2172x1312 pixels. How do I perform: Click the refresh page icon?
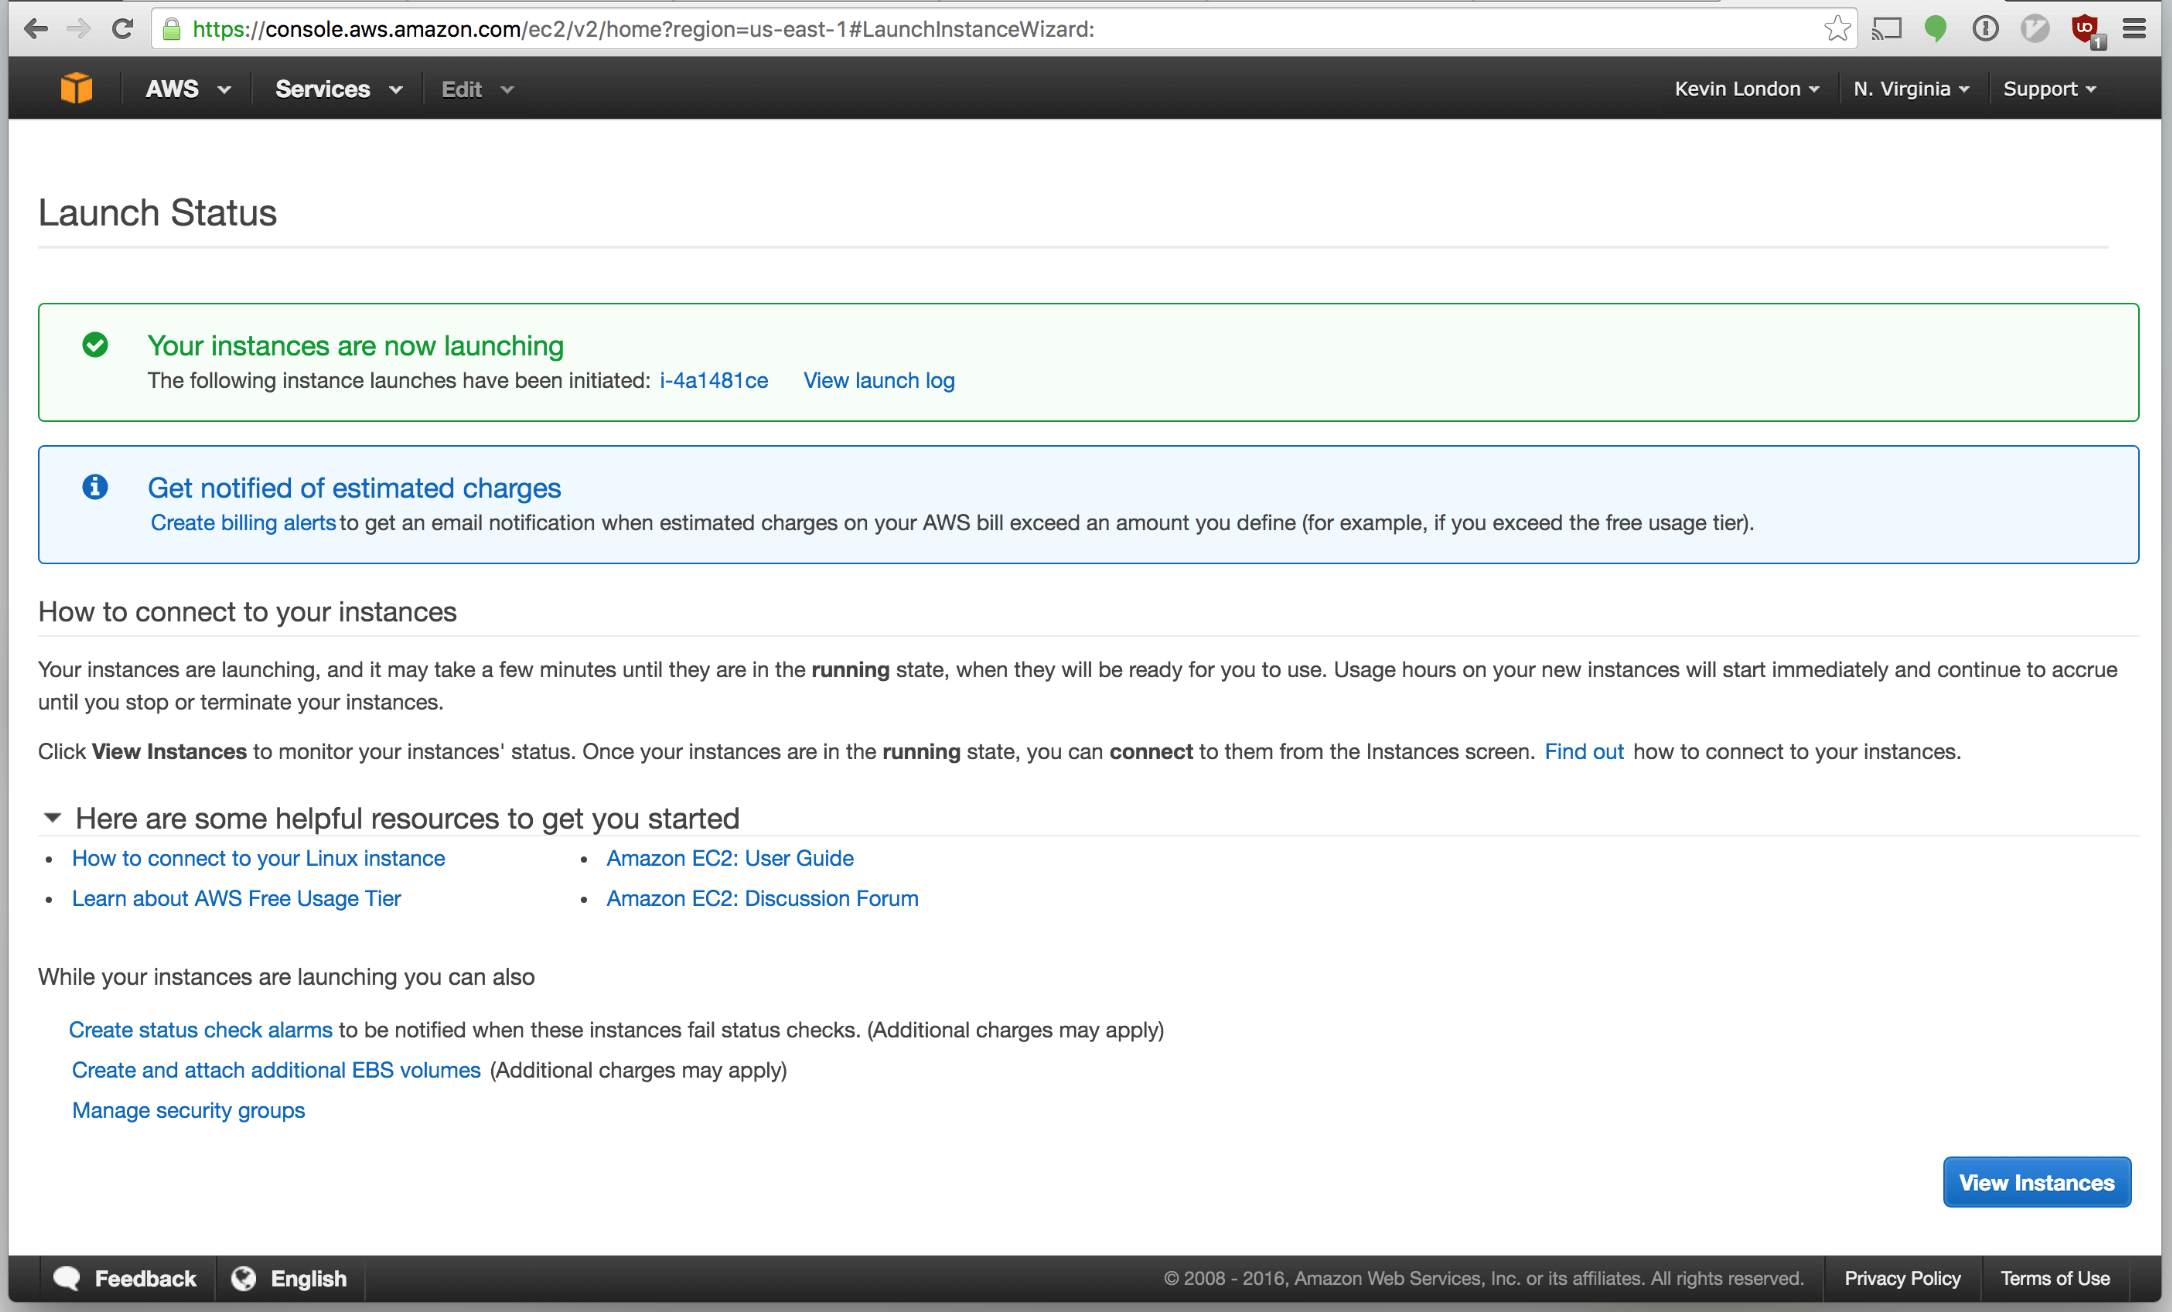(x=112, y=28)
